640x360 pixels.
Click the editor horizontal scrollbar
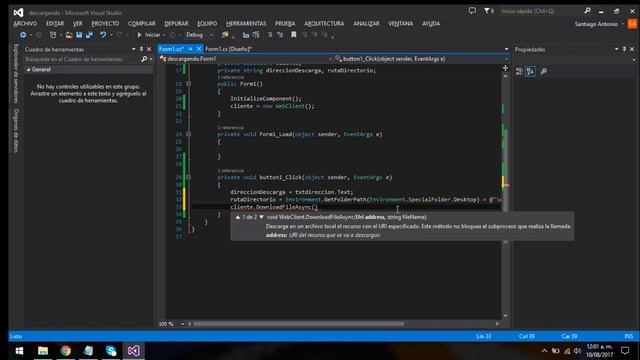[298, 324]
